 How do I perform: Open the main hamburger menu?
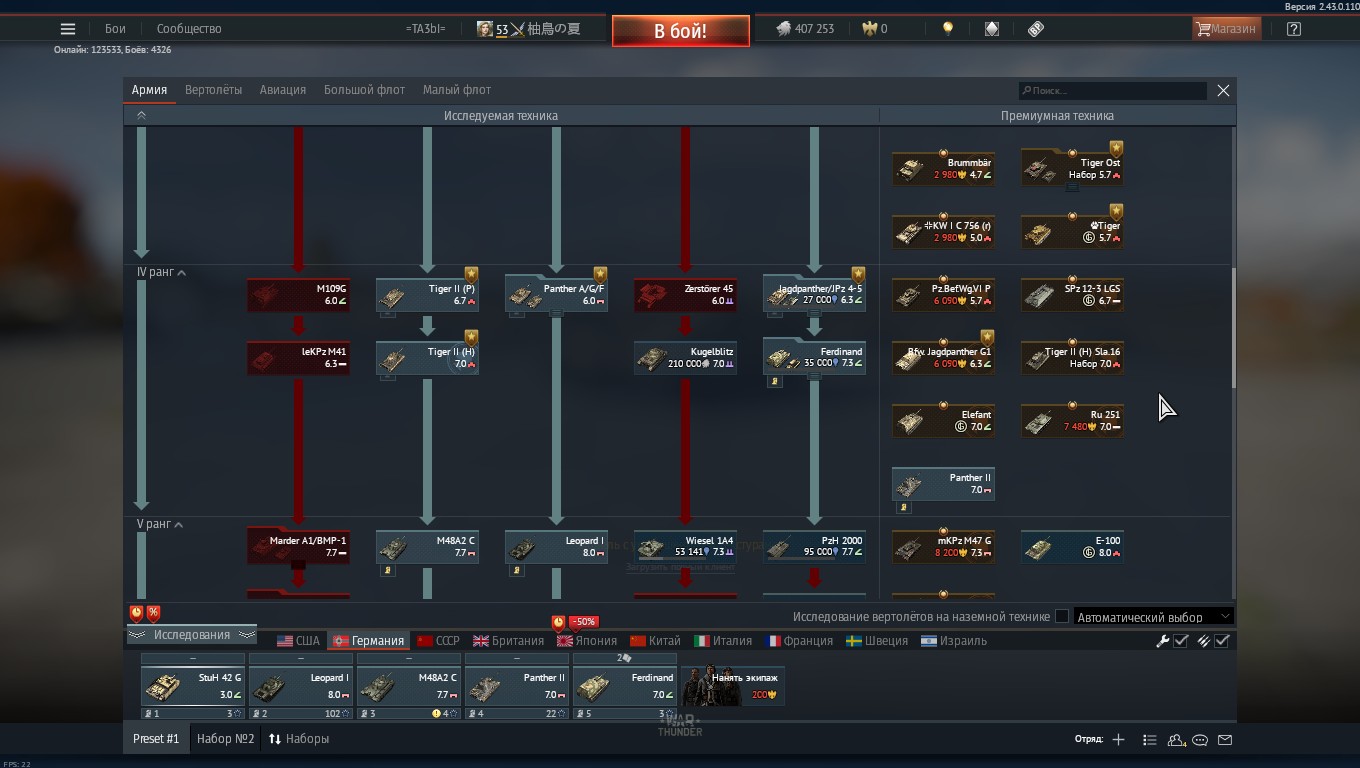68,29
